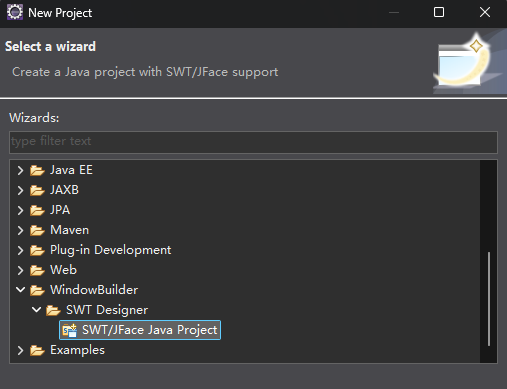This screenshot has width=507, height=389.
Task: Collapse the WindowBuilder category
Action: 20,290
